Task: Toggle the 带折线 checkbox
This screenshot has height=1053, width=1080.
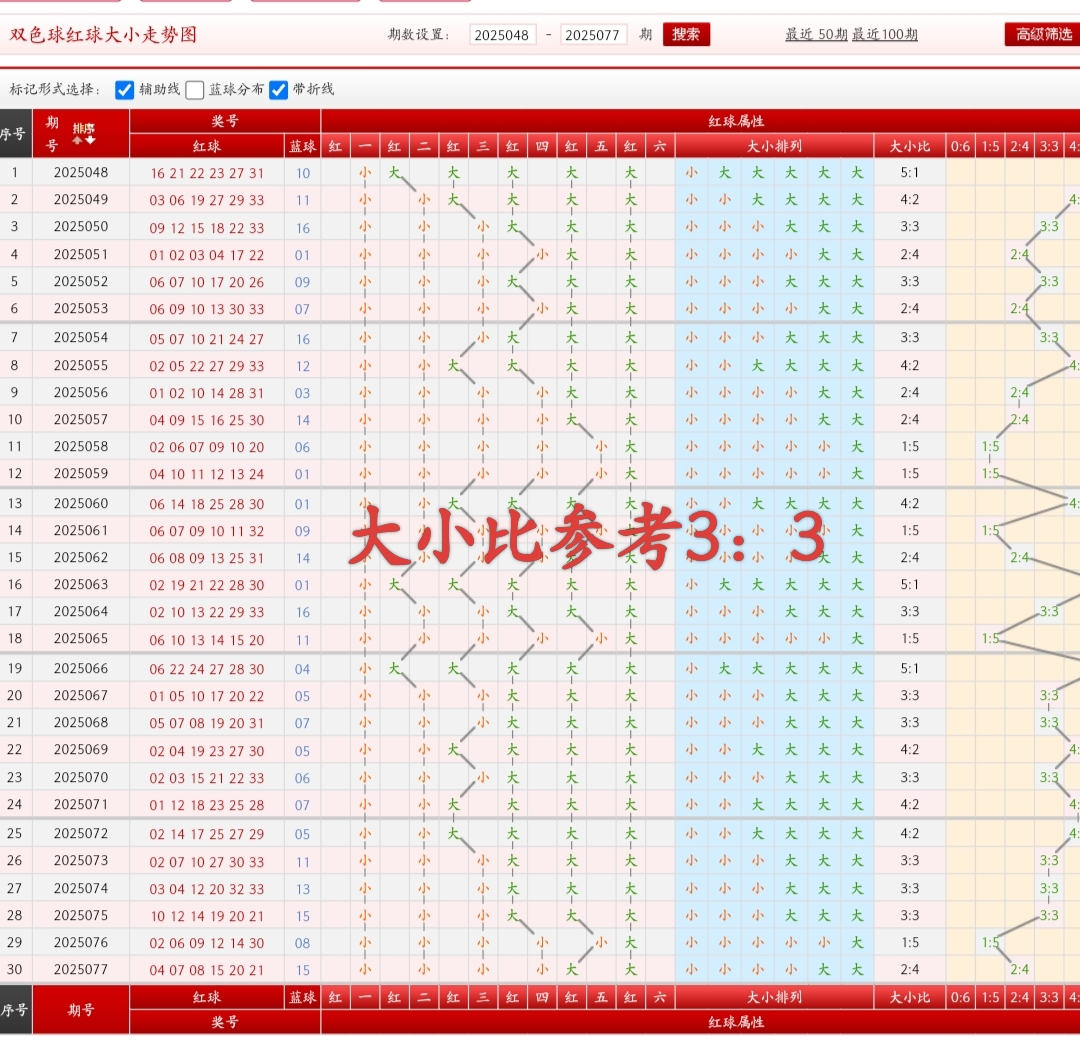Action: click(x=278, y=90)
